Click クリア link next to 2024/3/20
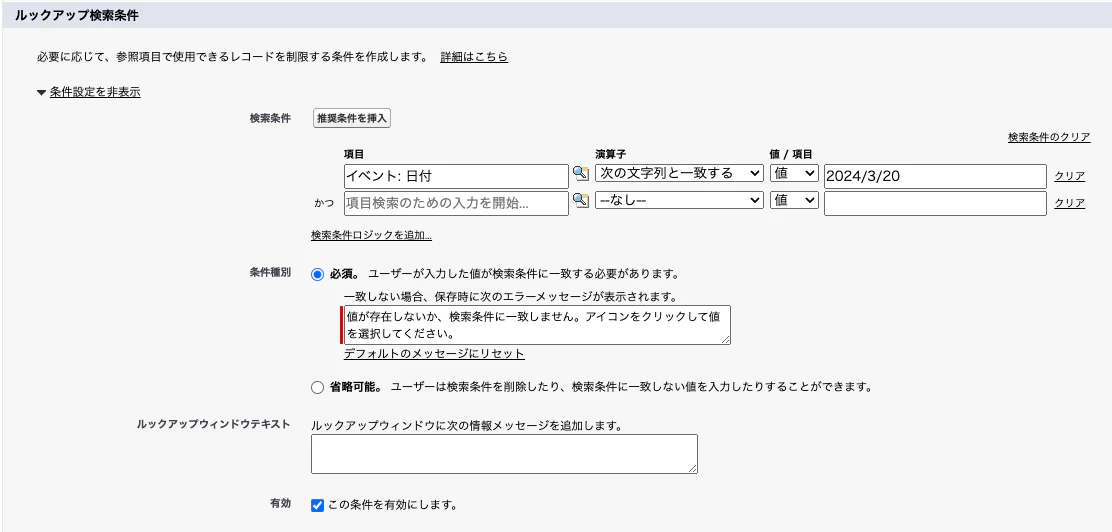 point(1069,176)
